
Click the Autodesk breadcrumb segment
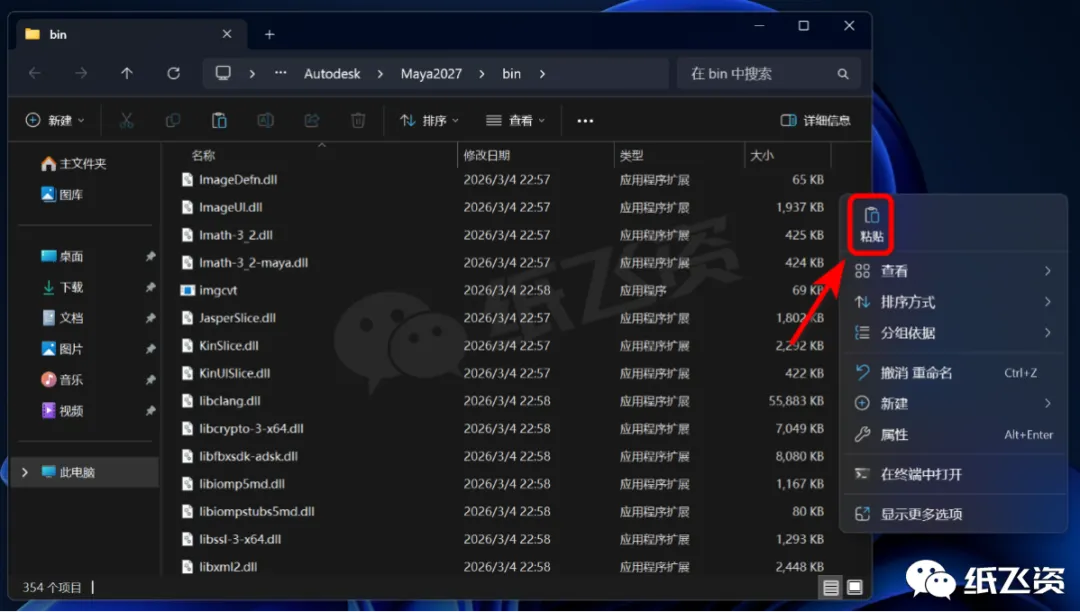click(332, 74)
